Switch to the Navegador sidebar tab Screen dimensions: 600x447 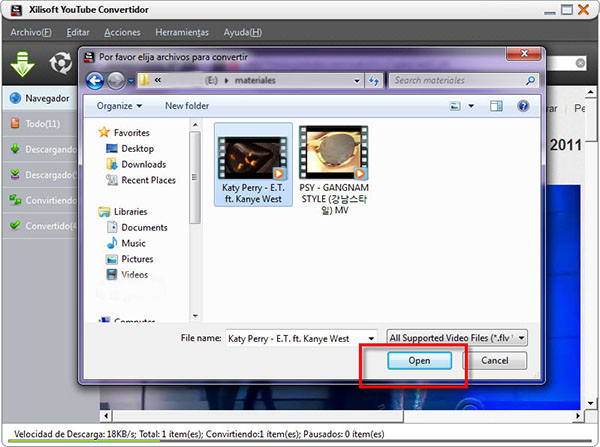point(40,98)
